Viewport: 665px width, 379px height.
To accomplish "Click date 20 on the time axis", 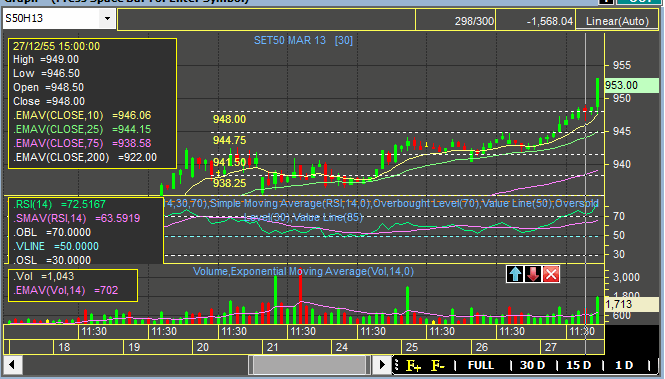I will [x=203, y=347].
